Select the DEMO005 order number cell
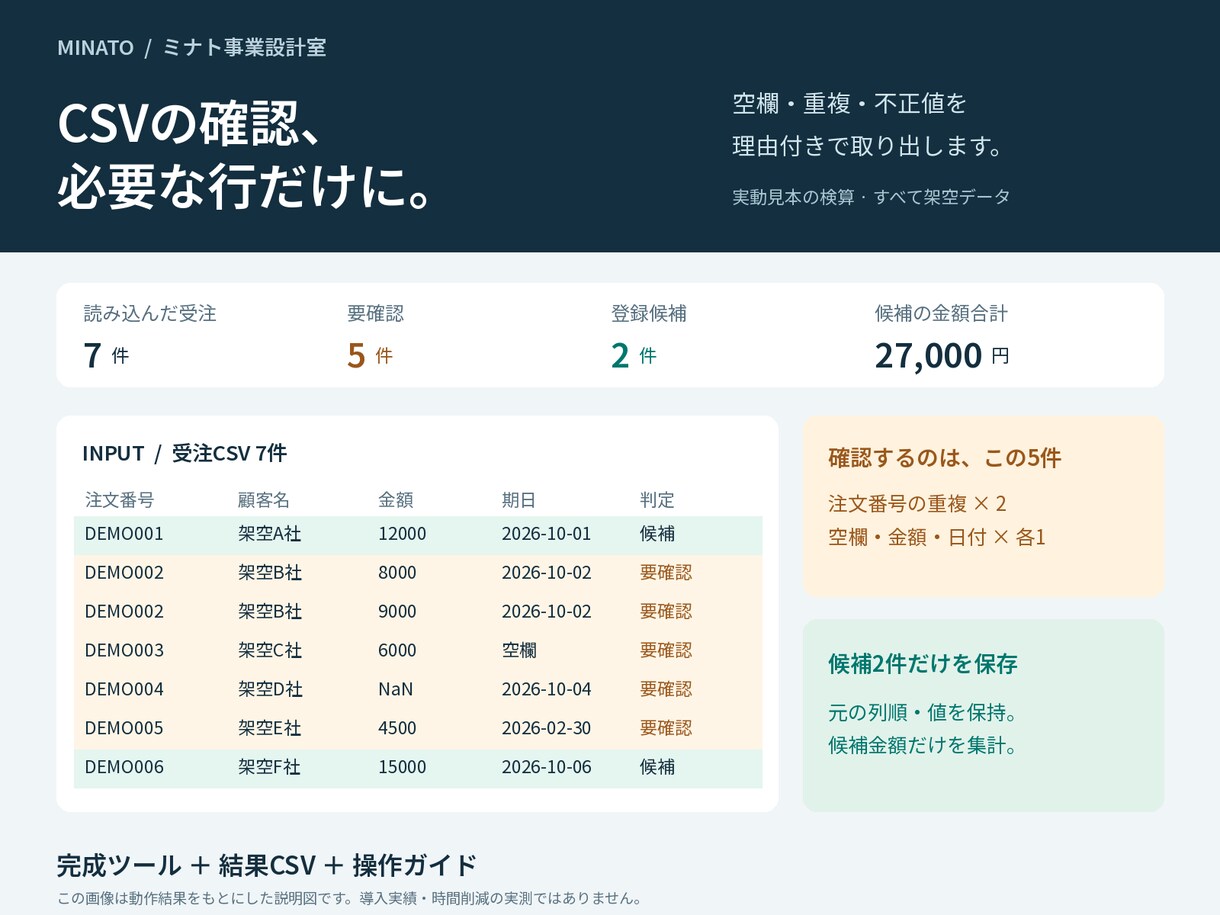This screenshot has width=1220, height=915. pyautogui.click(x=124, y=729)
